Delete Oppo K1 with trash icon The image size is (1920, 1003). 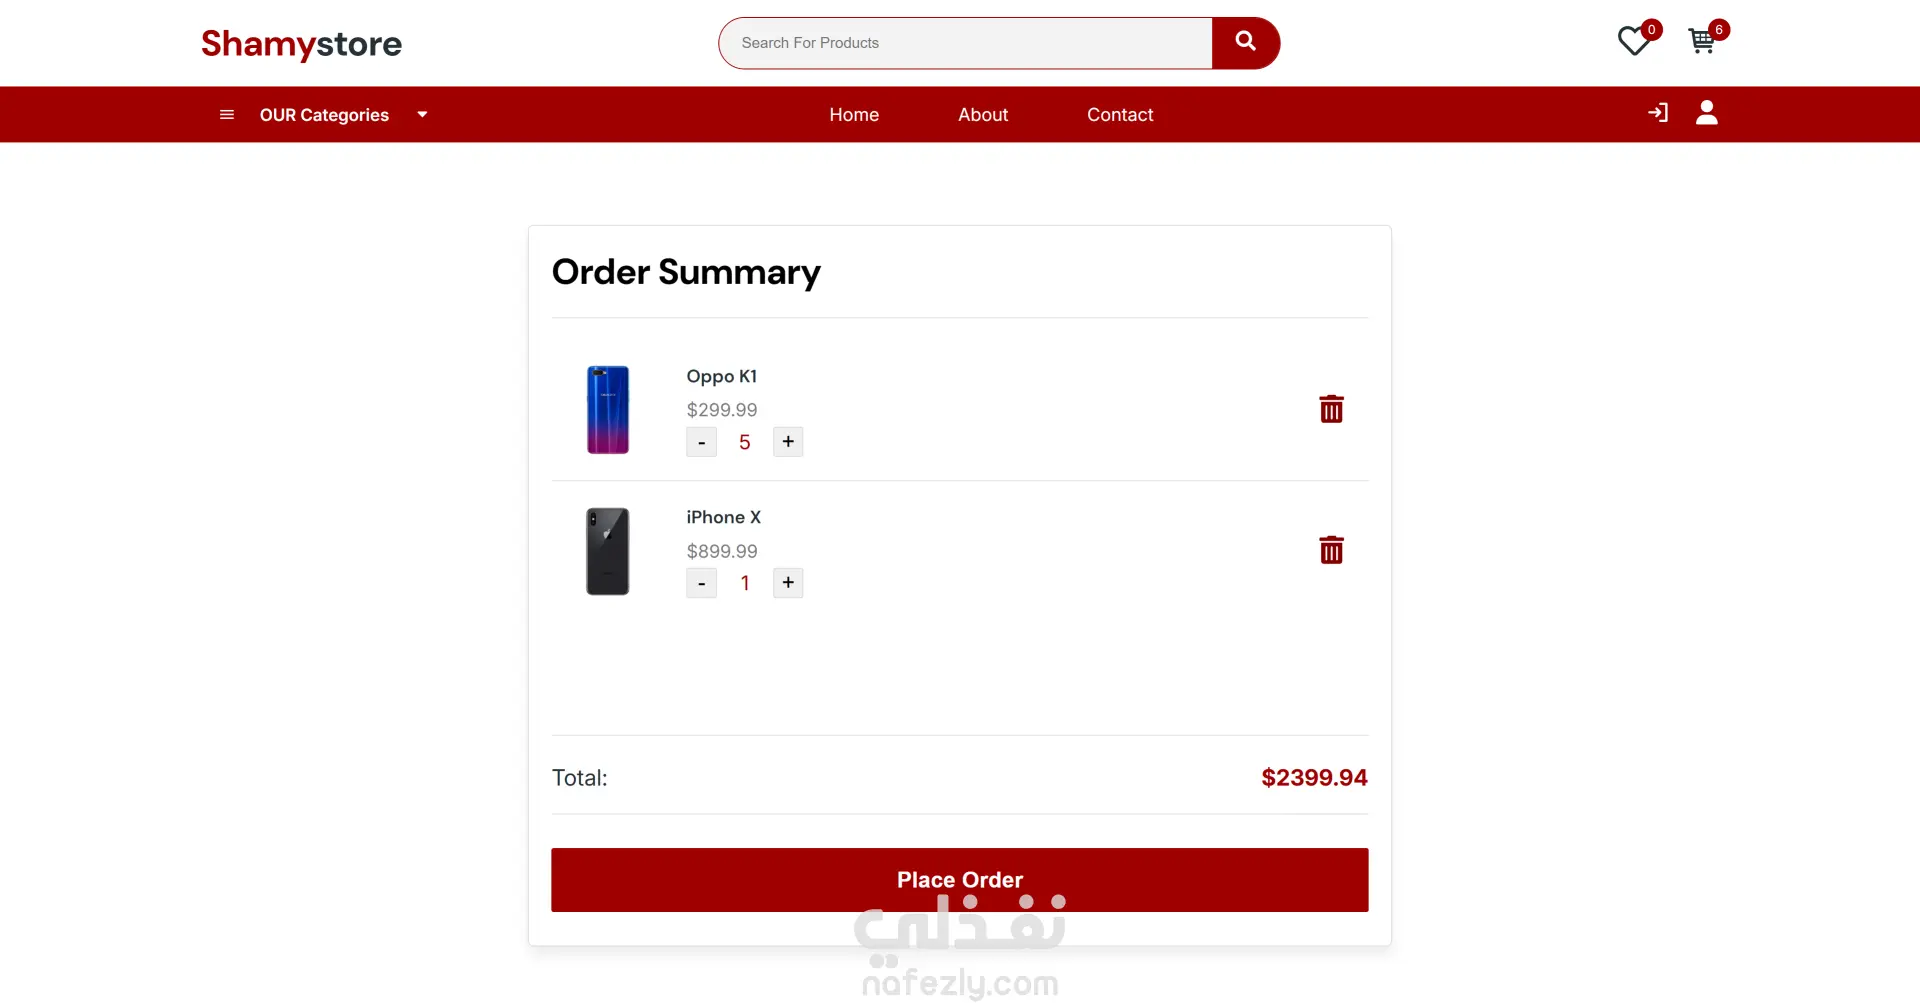[1331, 409]
